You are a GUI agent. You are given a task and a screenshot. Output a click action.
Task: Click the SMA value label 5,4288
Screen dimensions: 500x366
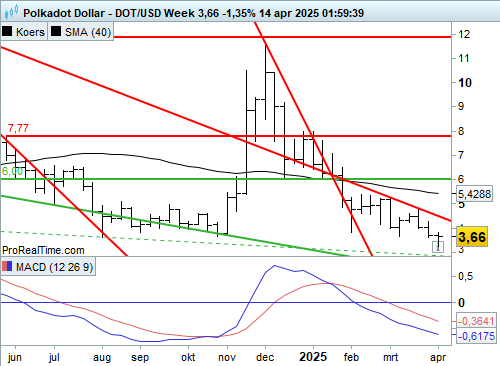(474, 194)
